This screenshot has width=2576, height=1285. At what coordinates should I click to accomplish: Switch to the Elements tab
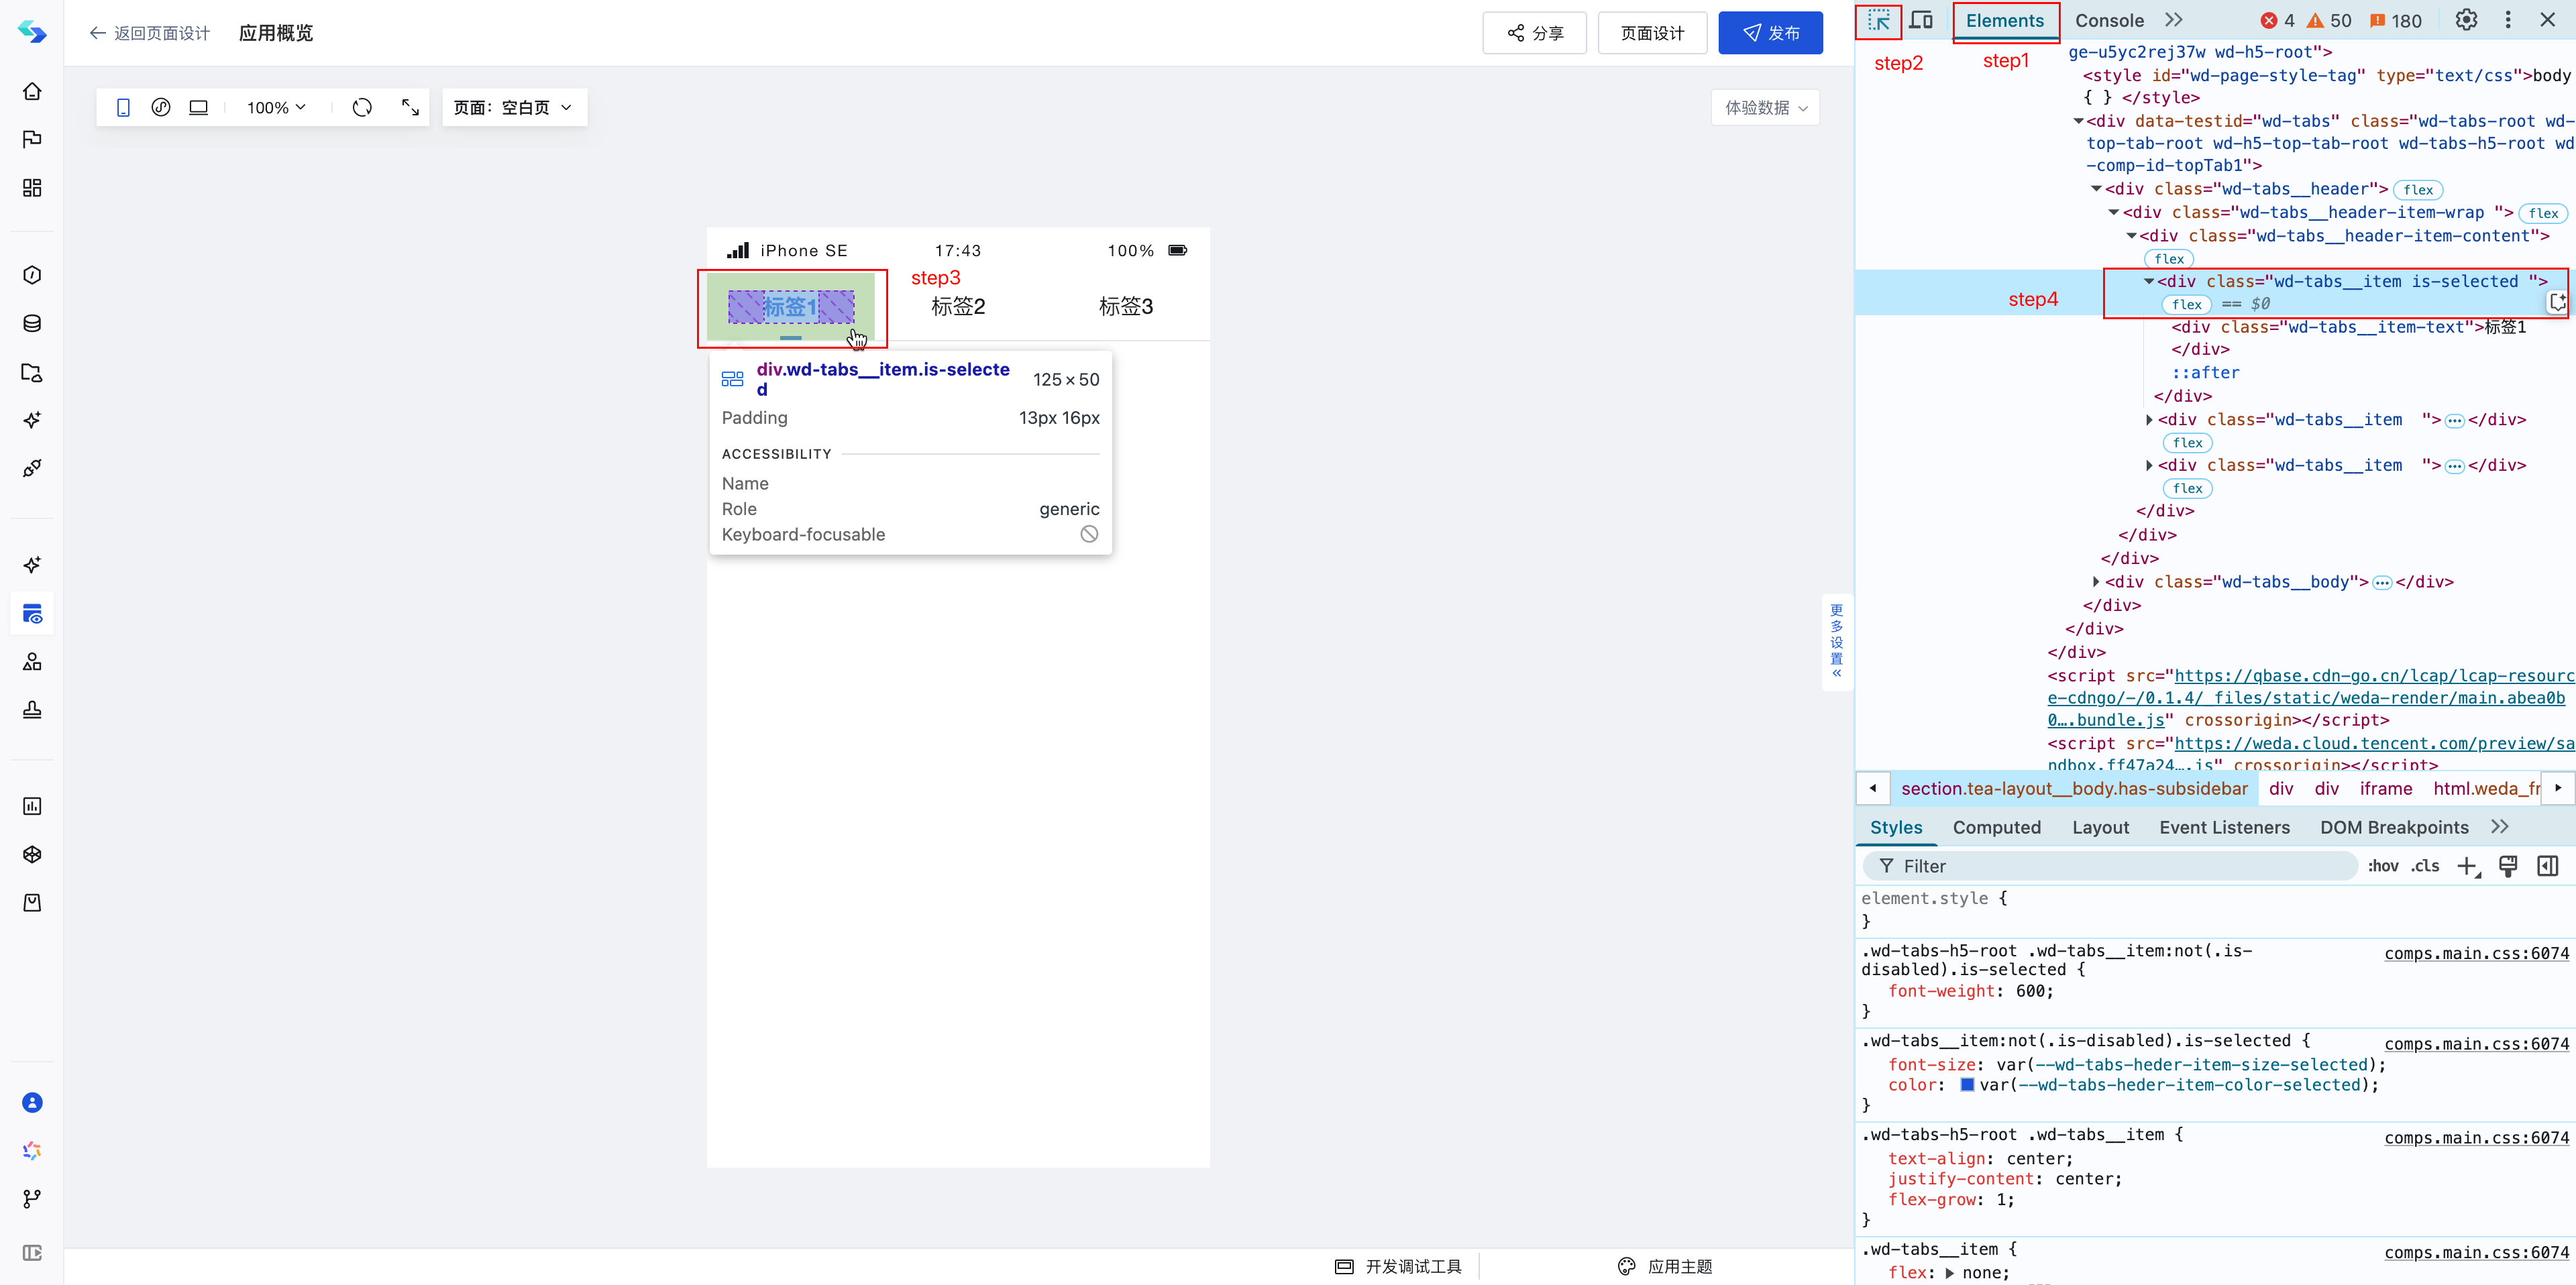point(2004,20)
